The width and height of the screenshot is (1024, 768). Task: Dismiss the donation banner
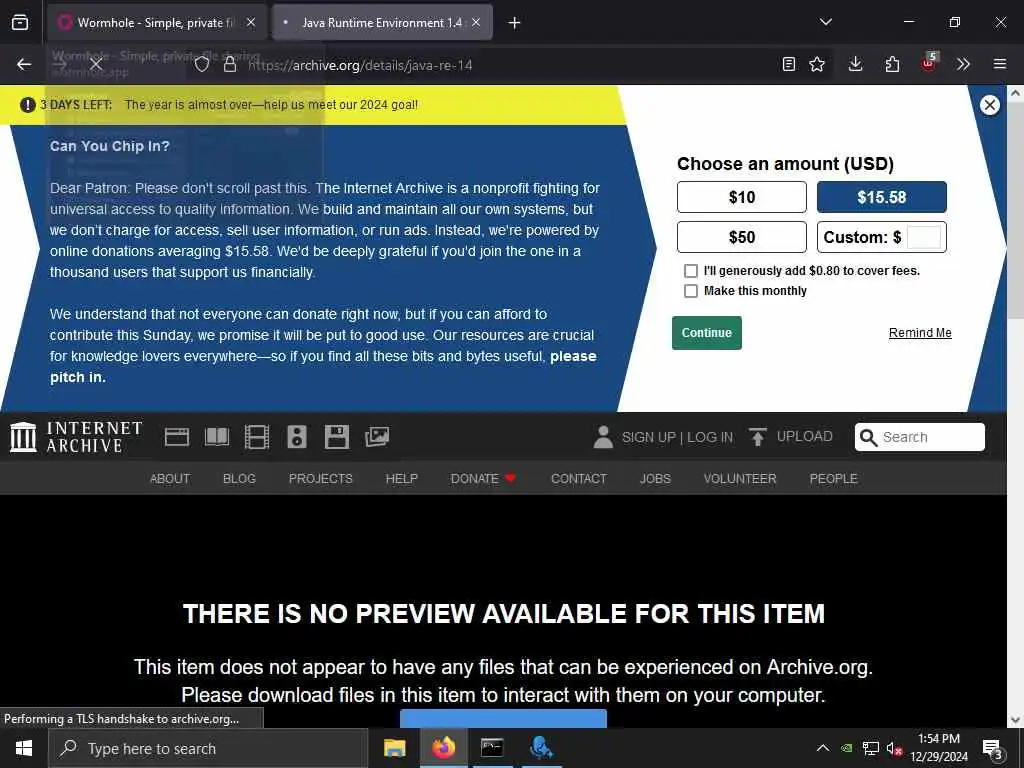pyautogui.click(x=989, y=105)
